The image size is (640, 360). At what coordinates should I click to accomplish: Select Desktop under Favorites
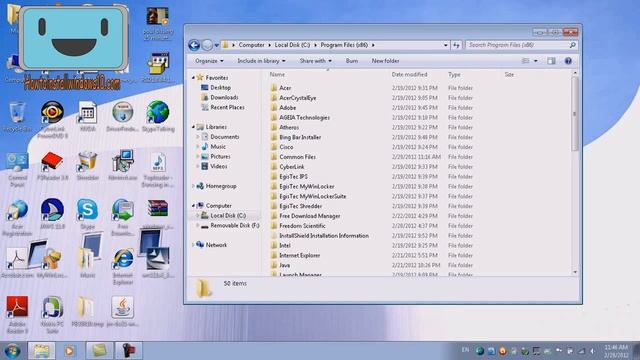point(220,88)
